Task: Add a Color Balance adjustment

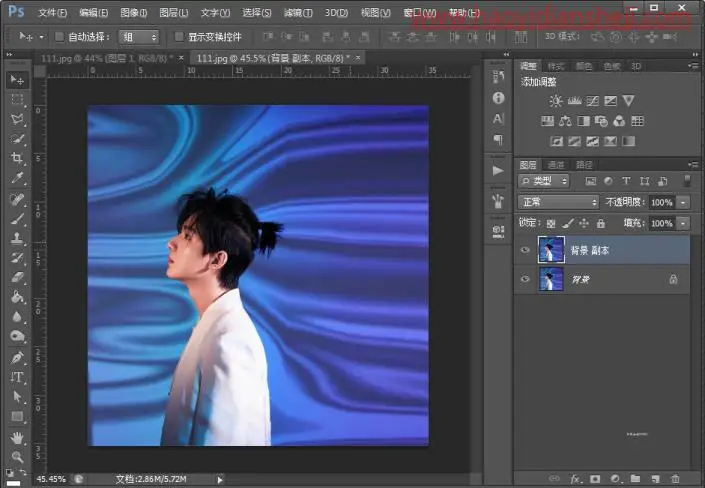Action: pyautogui.click(x=565, y=121)
